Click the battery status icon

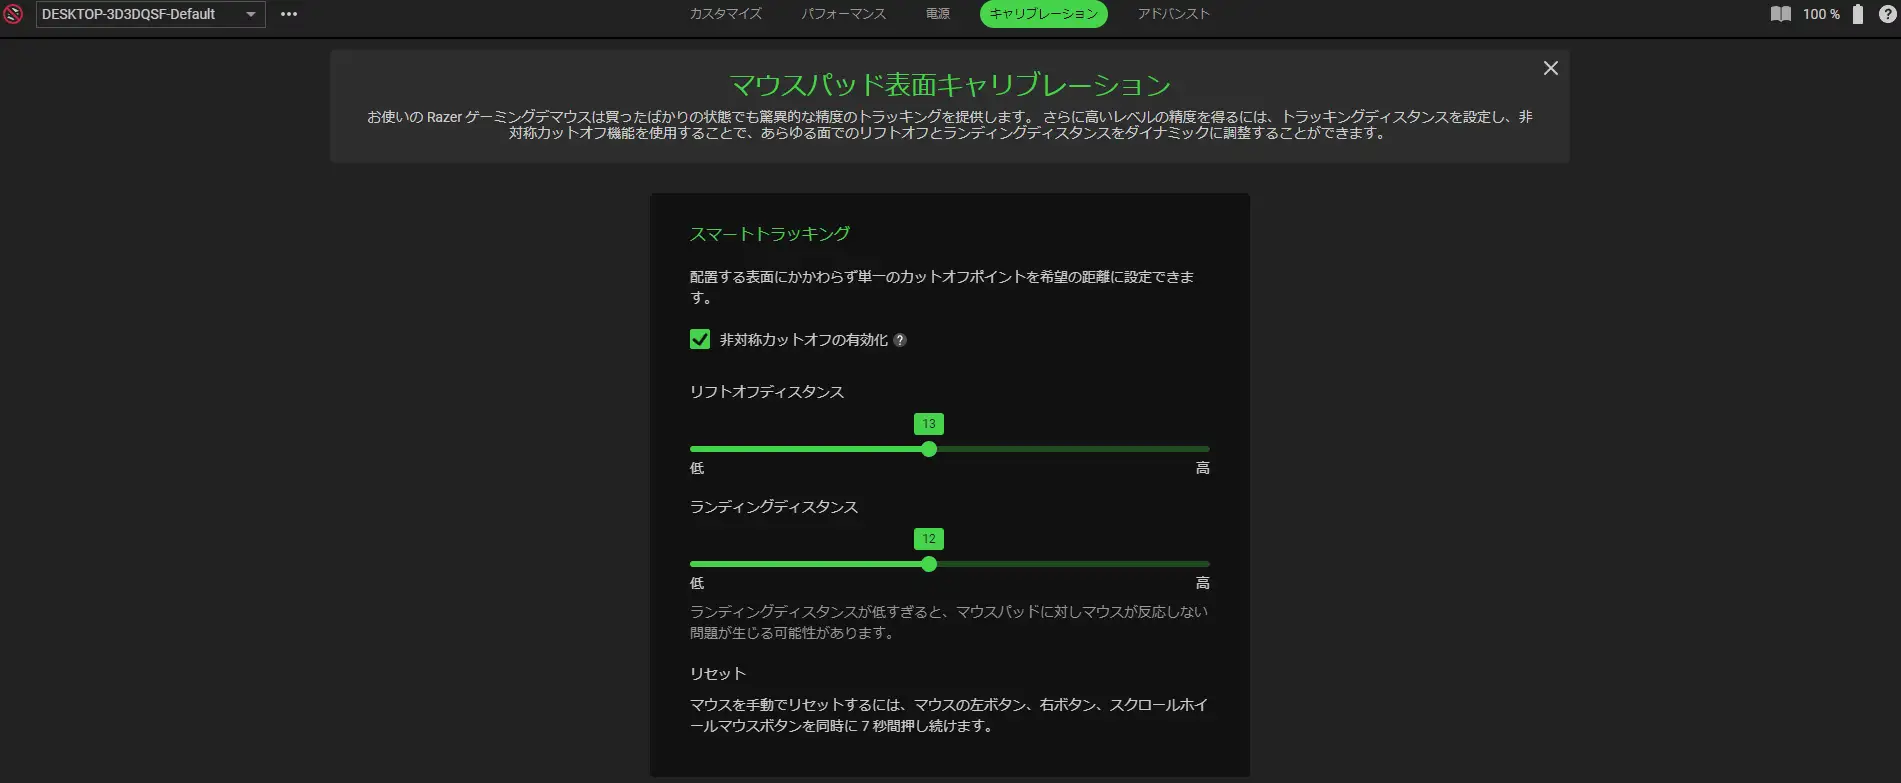pos(1858,14)
